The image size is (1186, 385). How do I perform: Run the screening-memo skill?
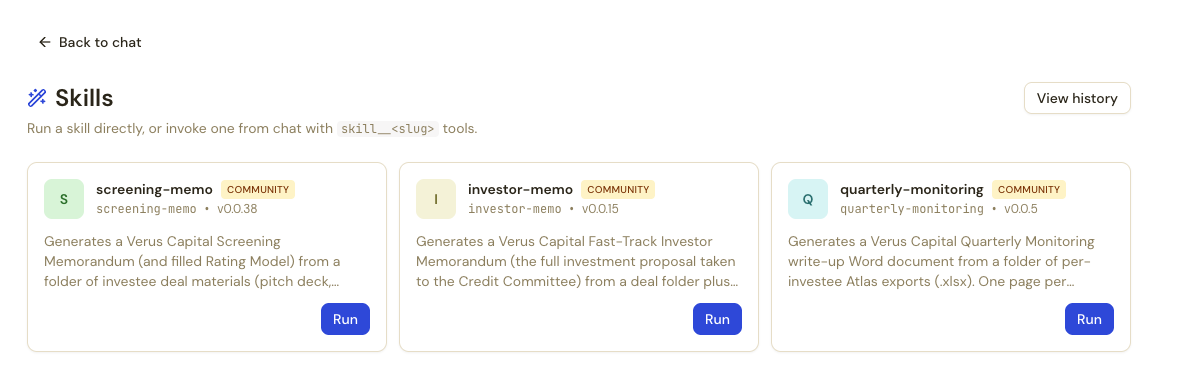coord(345,319)
